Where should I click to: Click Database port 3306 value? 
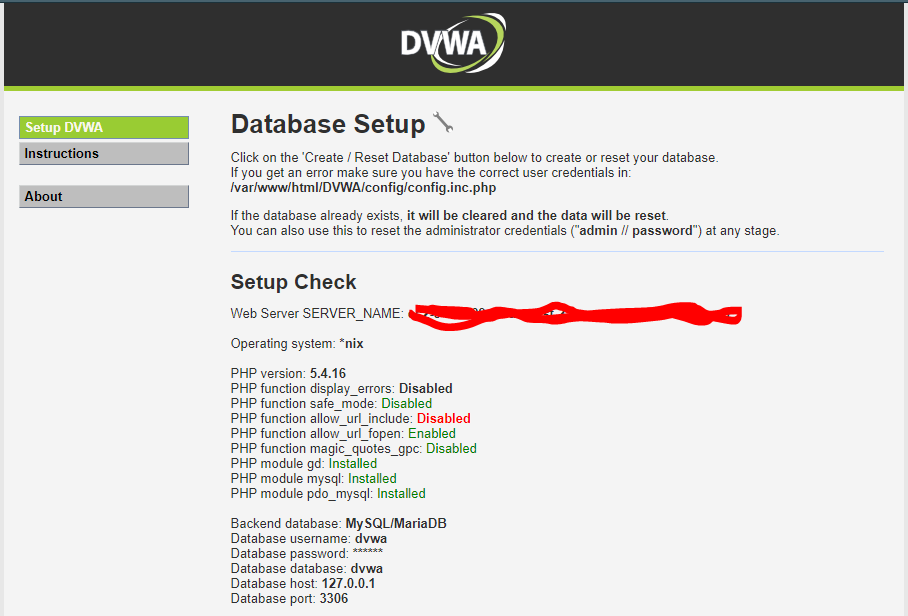pos(334,599)
